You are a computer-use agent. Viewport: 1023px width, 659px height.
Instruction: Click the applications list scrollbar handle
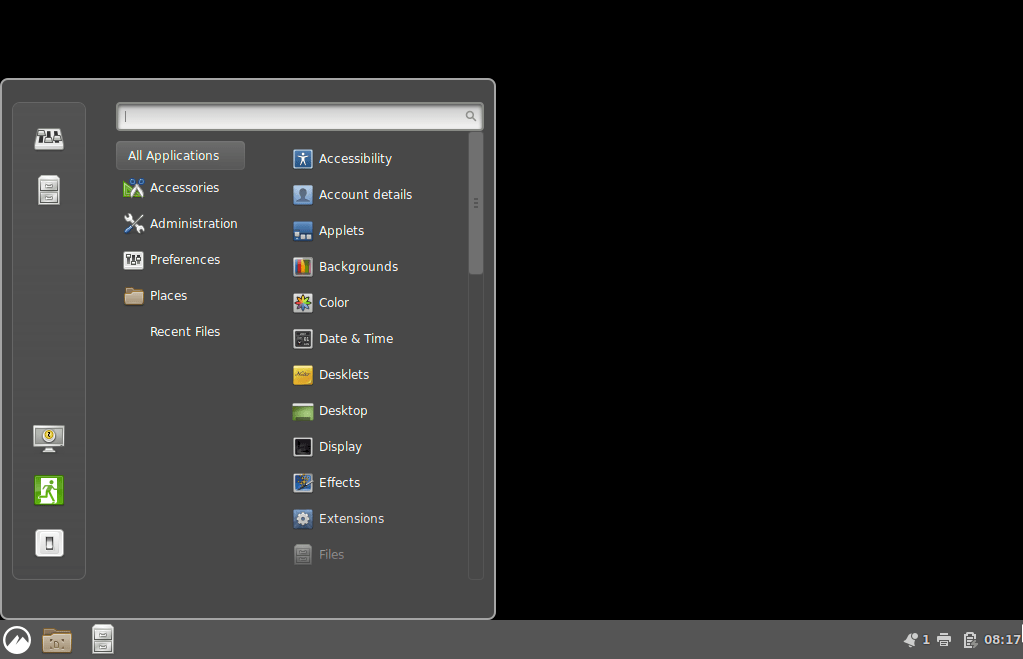click(476, 203)
